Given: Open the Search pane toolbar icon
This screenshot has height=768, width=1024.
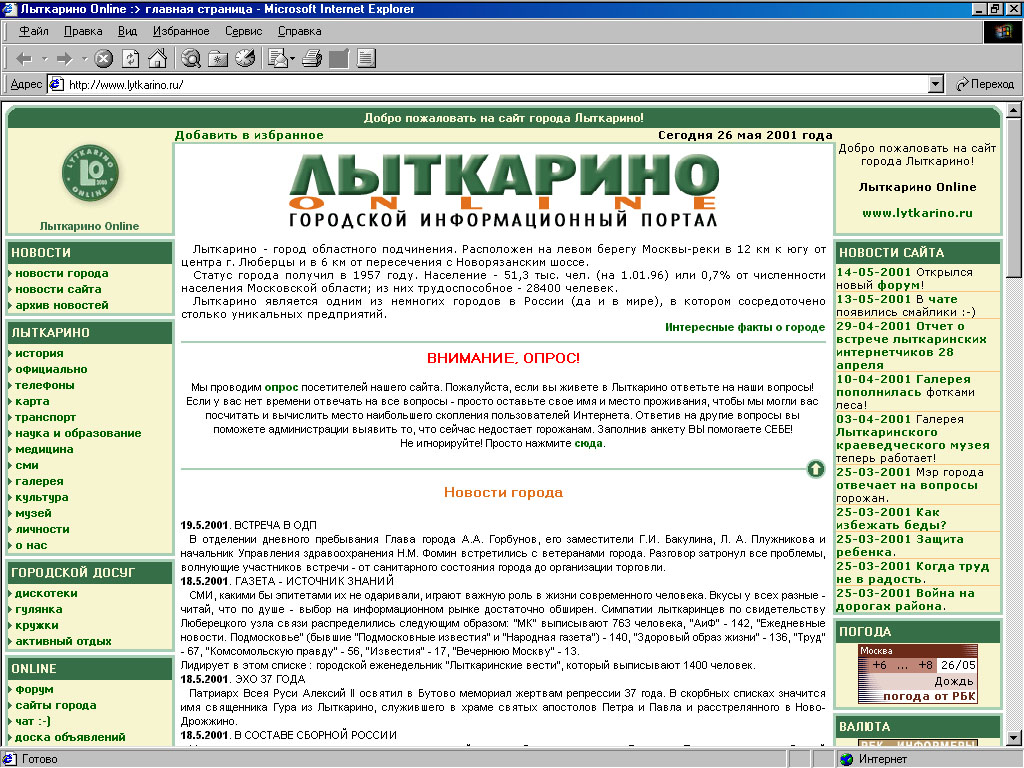Looking at the screenshot, I should 191,59.
